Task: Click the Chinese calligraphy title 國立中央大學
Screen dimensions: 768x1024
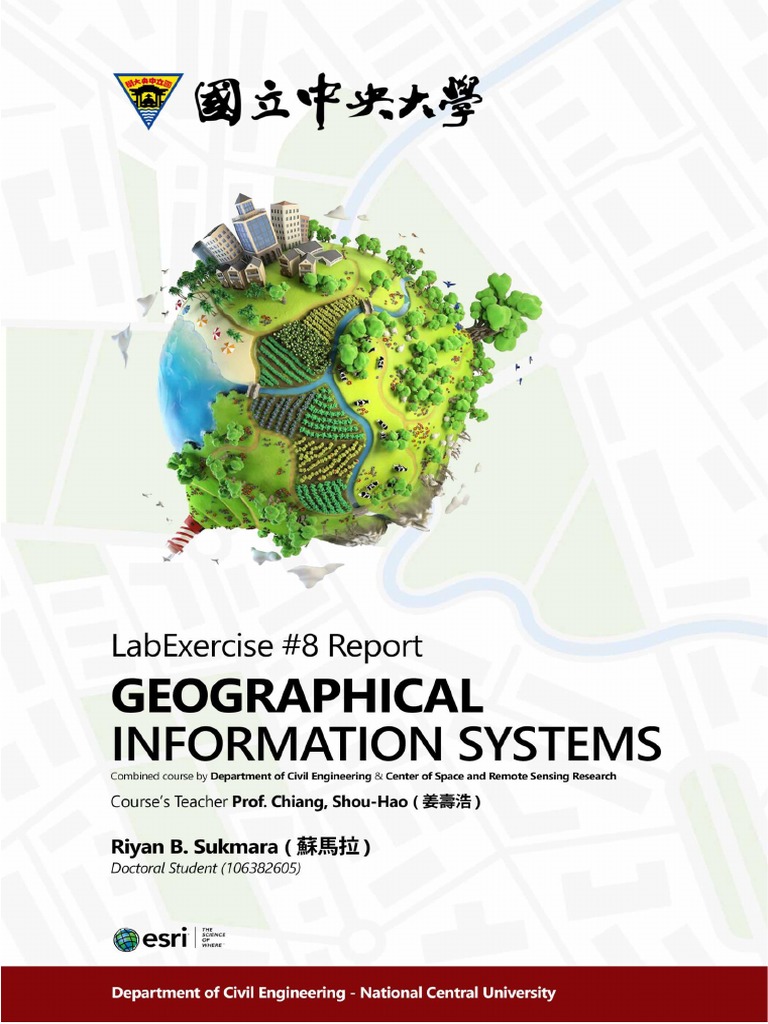Action: coord(338,102)
